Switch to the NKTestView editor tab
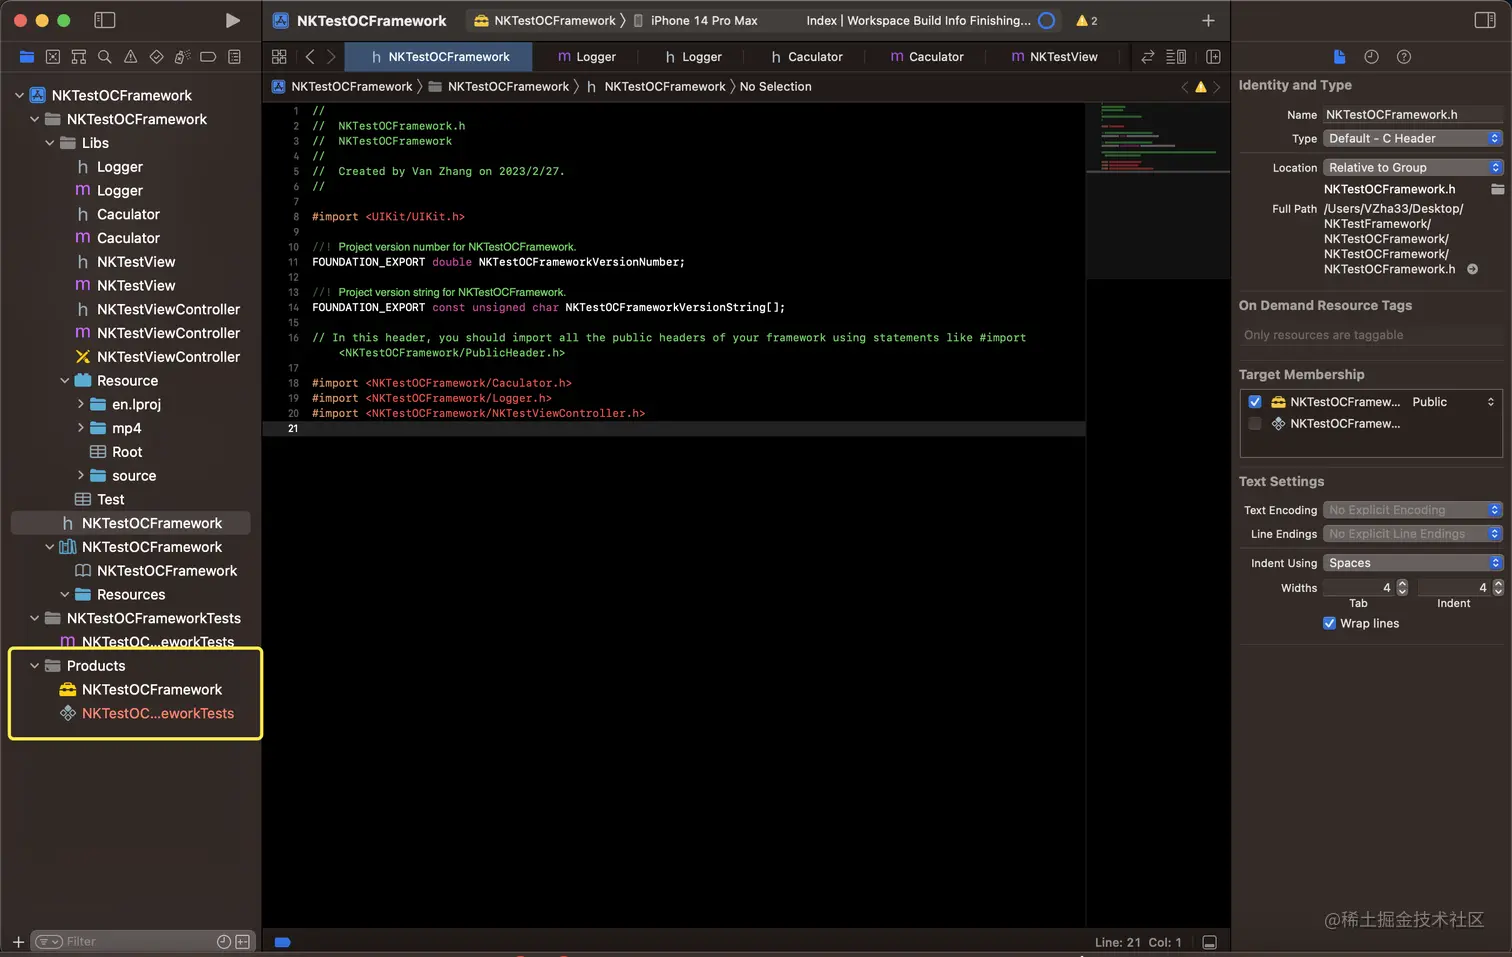 1054,57
